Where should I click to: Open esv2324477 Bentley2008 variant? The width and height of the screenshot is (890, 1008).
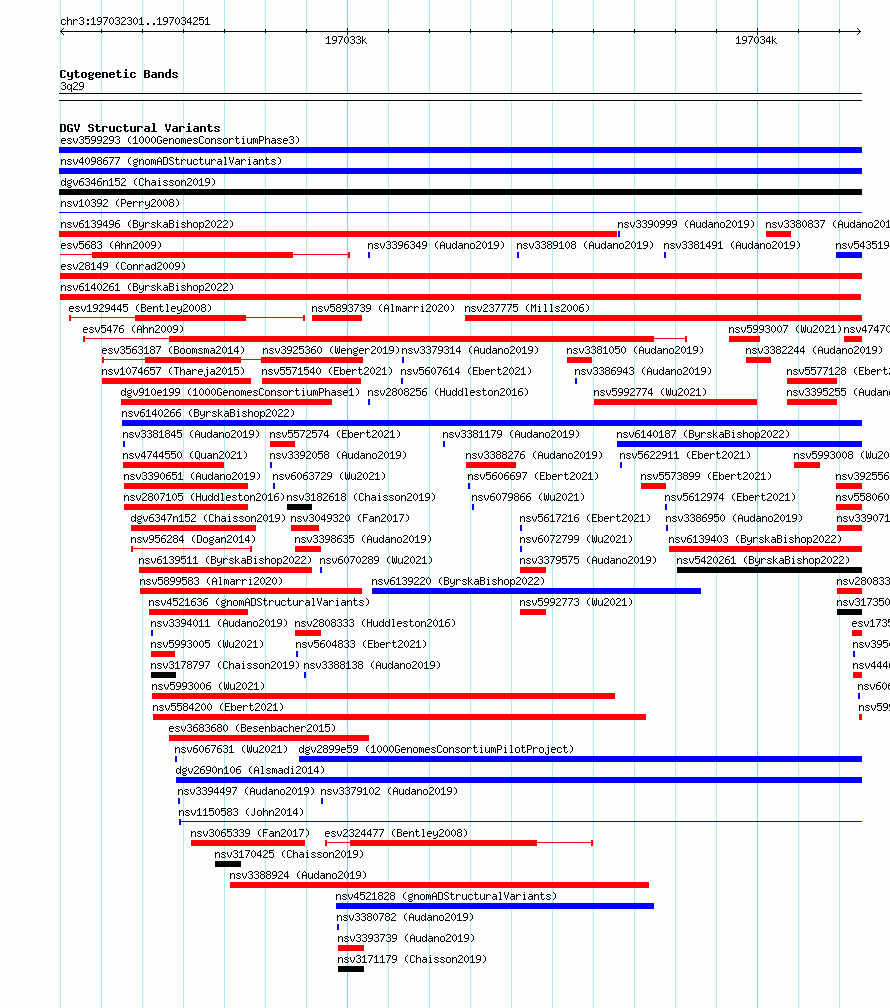pos(396,833)
